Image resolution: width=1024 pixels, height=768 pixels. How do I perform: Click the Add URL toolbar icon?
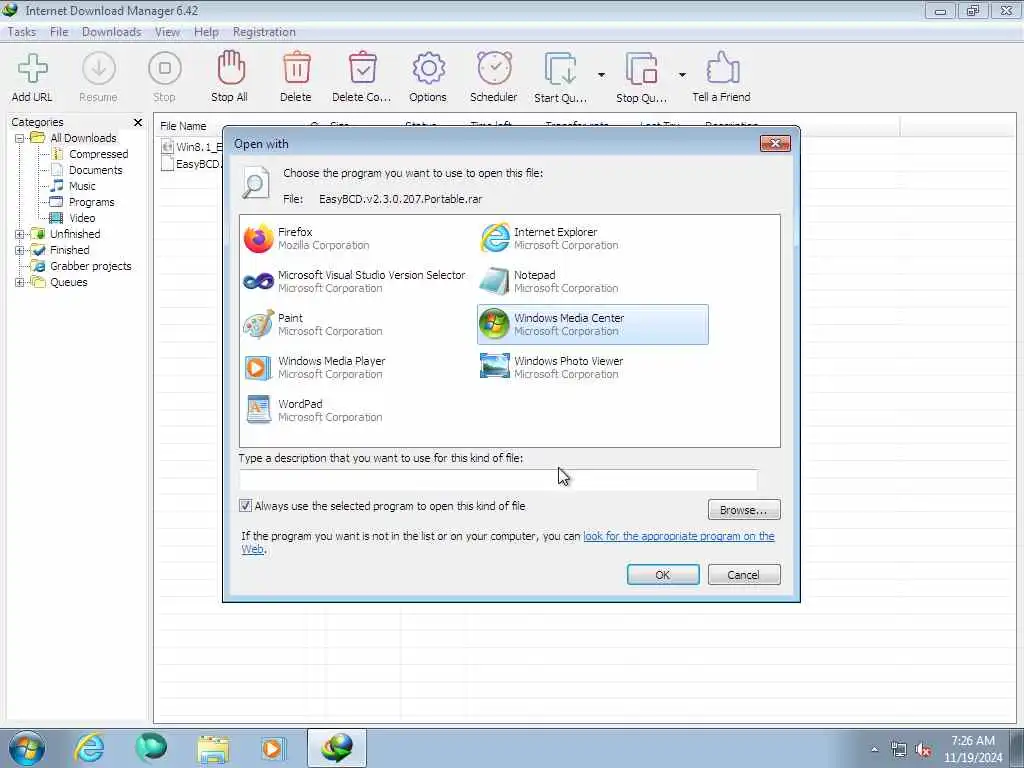pyautogui.click(x=32, y=69)
